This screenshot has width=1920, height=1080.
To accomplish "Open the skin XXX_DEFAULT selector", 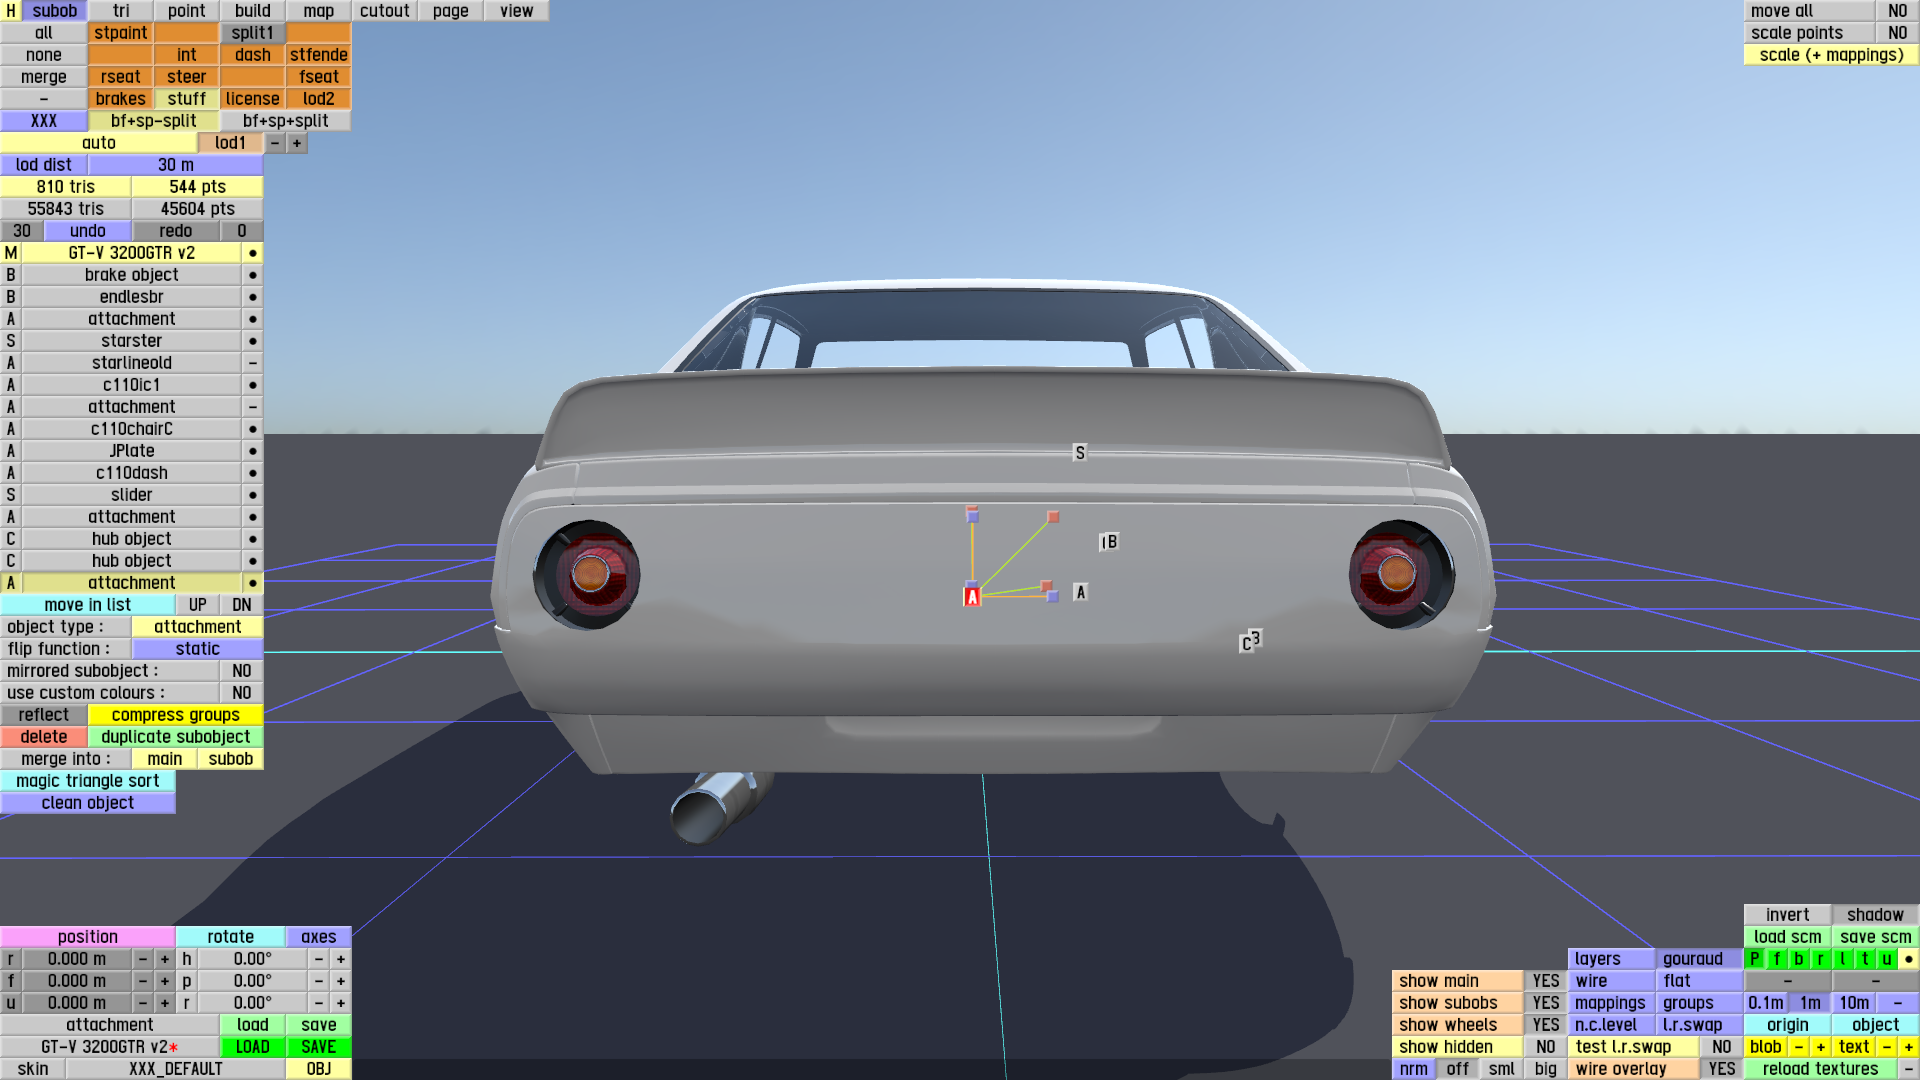I will coord(175,1069).
